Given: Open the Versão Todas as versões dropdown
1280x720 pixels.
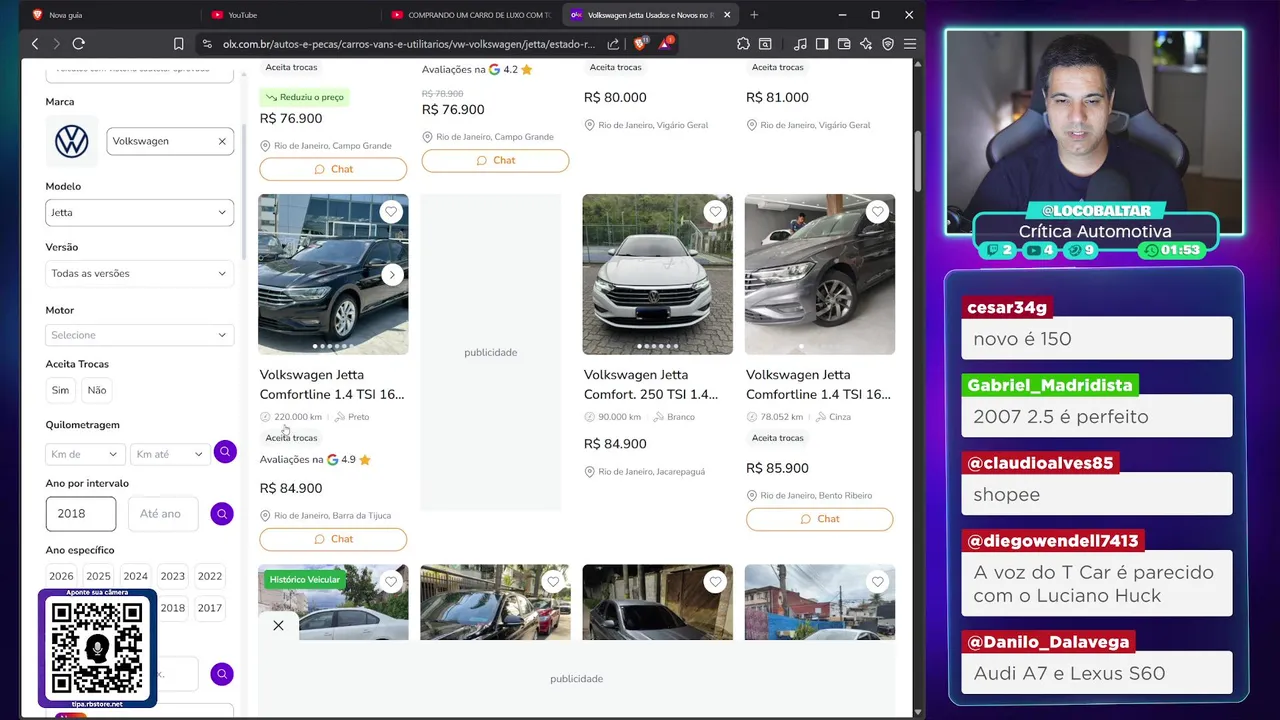Looking at the screenshot, I should pos(139,273).
